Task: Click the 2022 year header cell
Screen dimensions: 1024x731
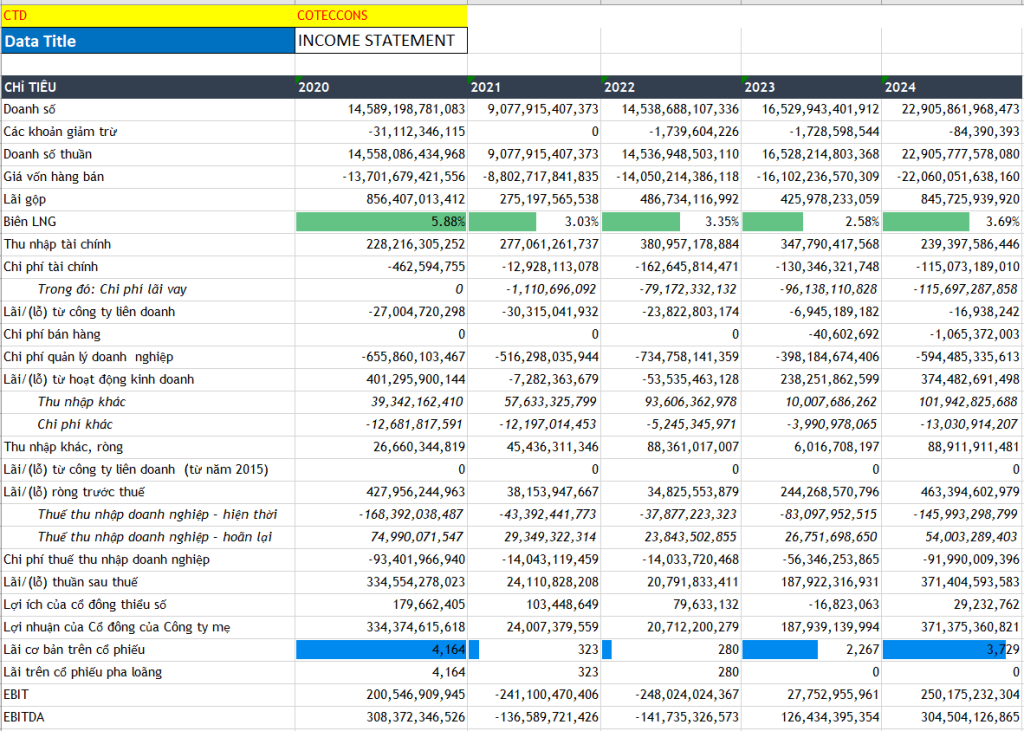Action: tap(670, 87)
